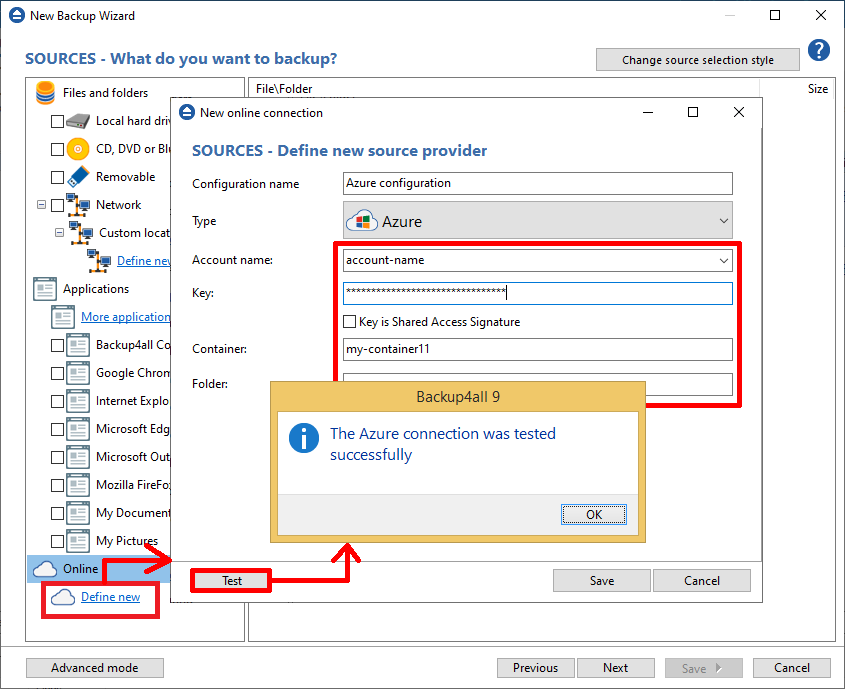This screenshot has width=845, height=689.
Task: Open the Define new link under Custom locations
Action: coord(143,261)
